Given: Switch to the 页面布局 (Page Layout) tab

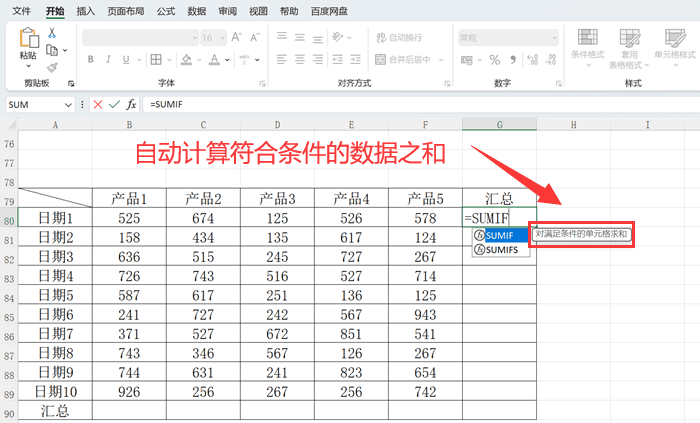Looking at the screenshot, I should (125, 11).
